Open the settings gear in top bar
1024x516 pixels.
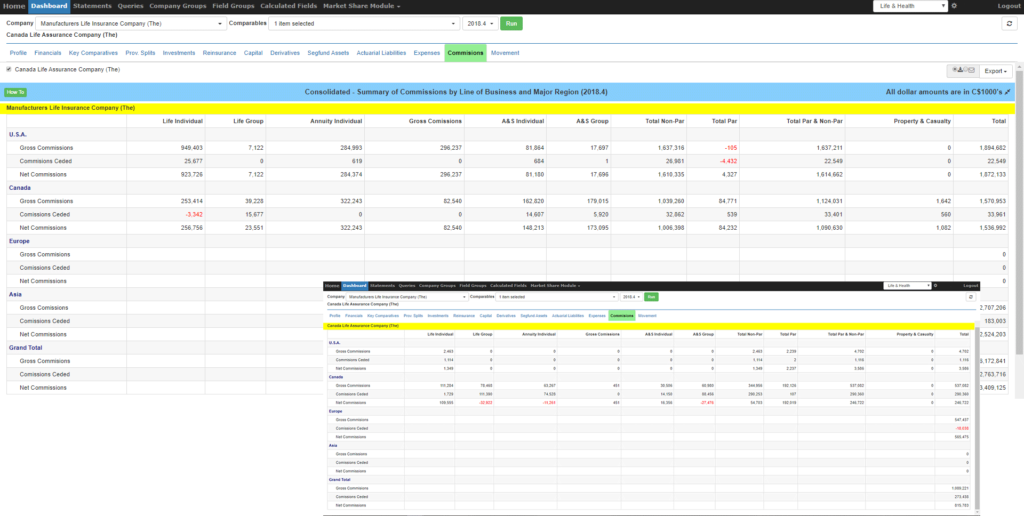coord(954,6)
